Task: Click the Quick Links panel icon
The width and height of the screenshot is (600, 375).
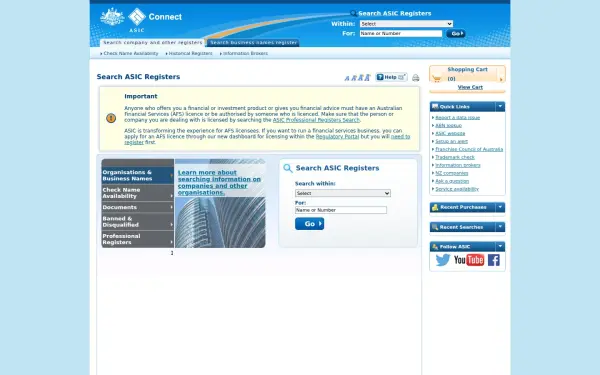Action: (435, 106)
